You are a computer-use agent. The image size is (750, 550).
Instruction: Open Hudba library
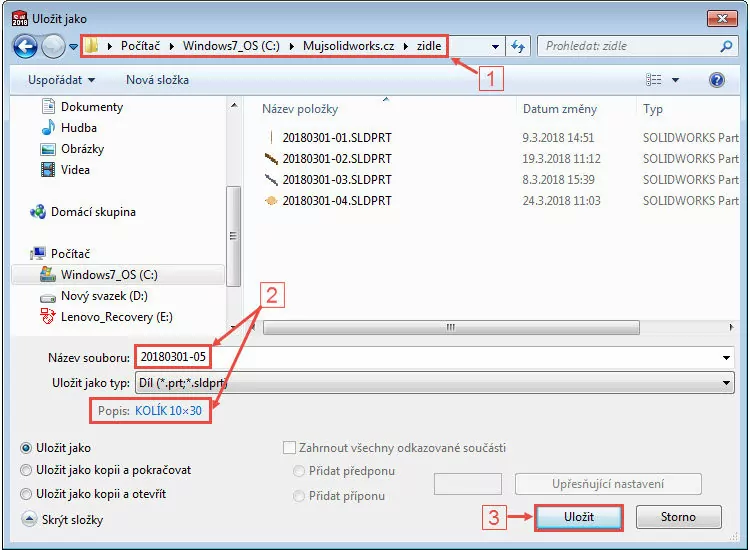(x=79, y=128)
